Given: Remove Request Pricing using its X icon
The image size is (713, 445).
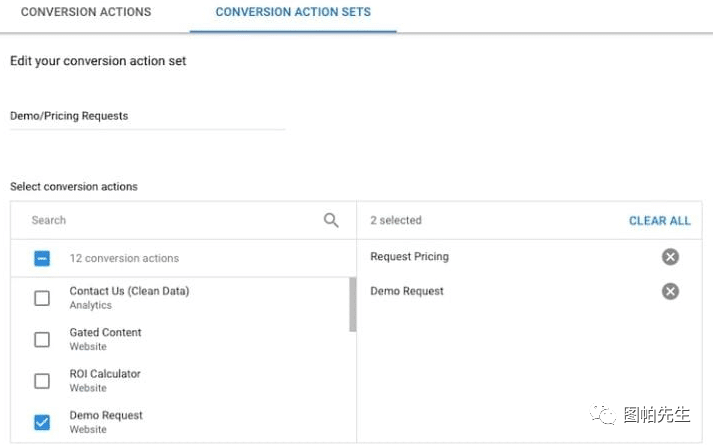Looking at the screenshot, I should (x=670, y=257).
